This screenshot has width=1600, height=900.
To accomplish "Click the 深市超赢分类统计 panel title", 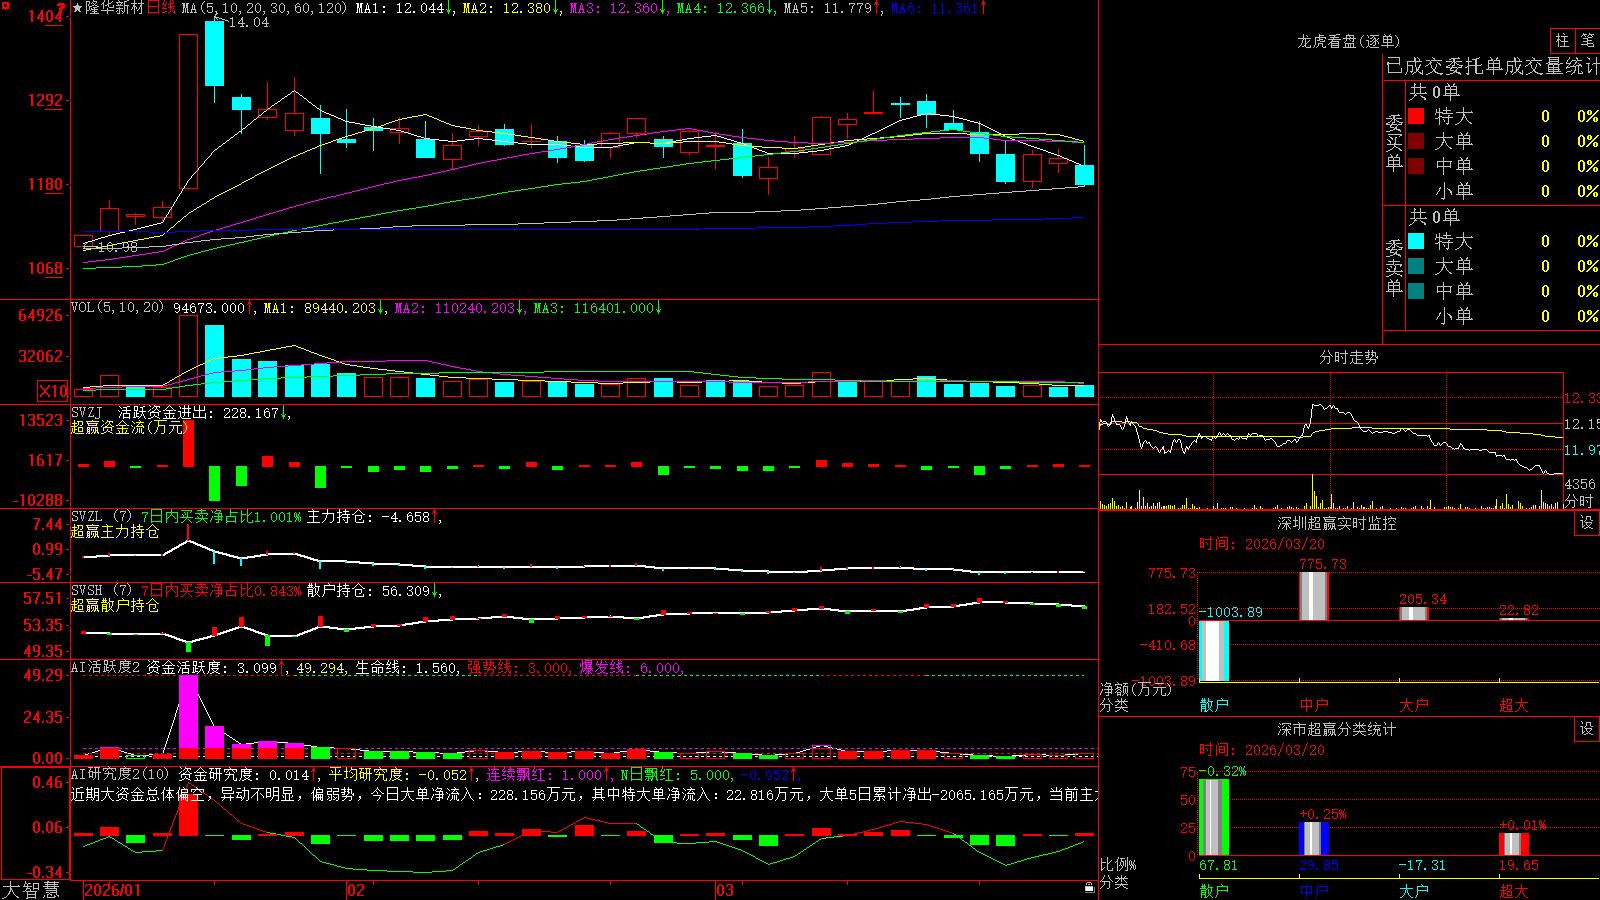I will pos(1337,729).
